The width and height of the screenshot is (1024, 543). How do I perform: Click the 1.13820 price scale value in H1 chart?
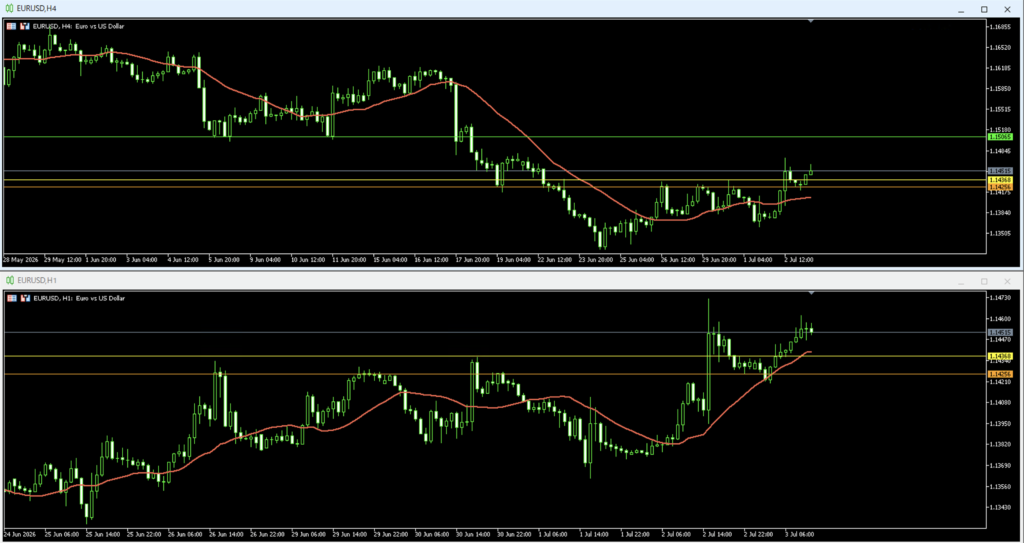[x=1000, y=444]
